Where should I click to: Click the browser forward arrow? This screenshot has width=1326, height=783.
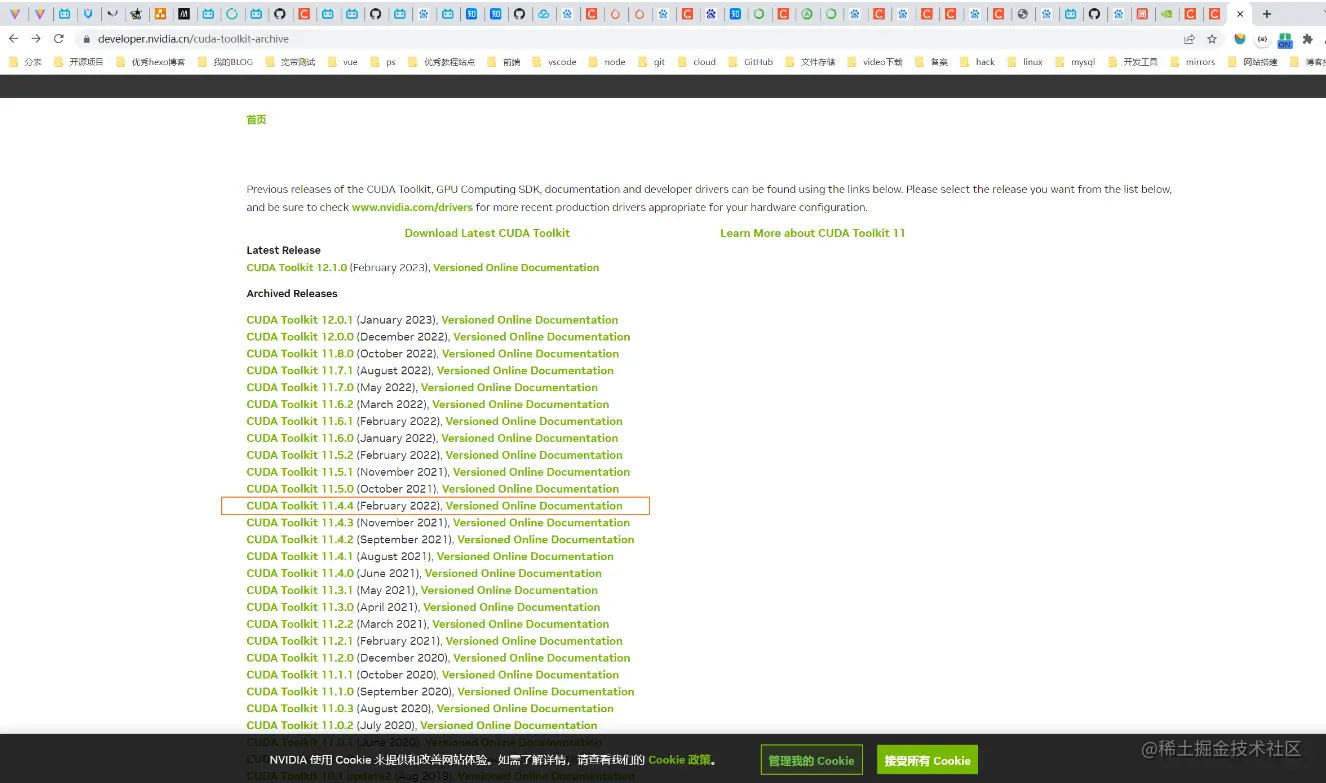click(x=36, y=39)
